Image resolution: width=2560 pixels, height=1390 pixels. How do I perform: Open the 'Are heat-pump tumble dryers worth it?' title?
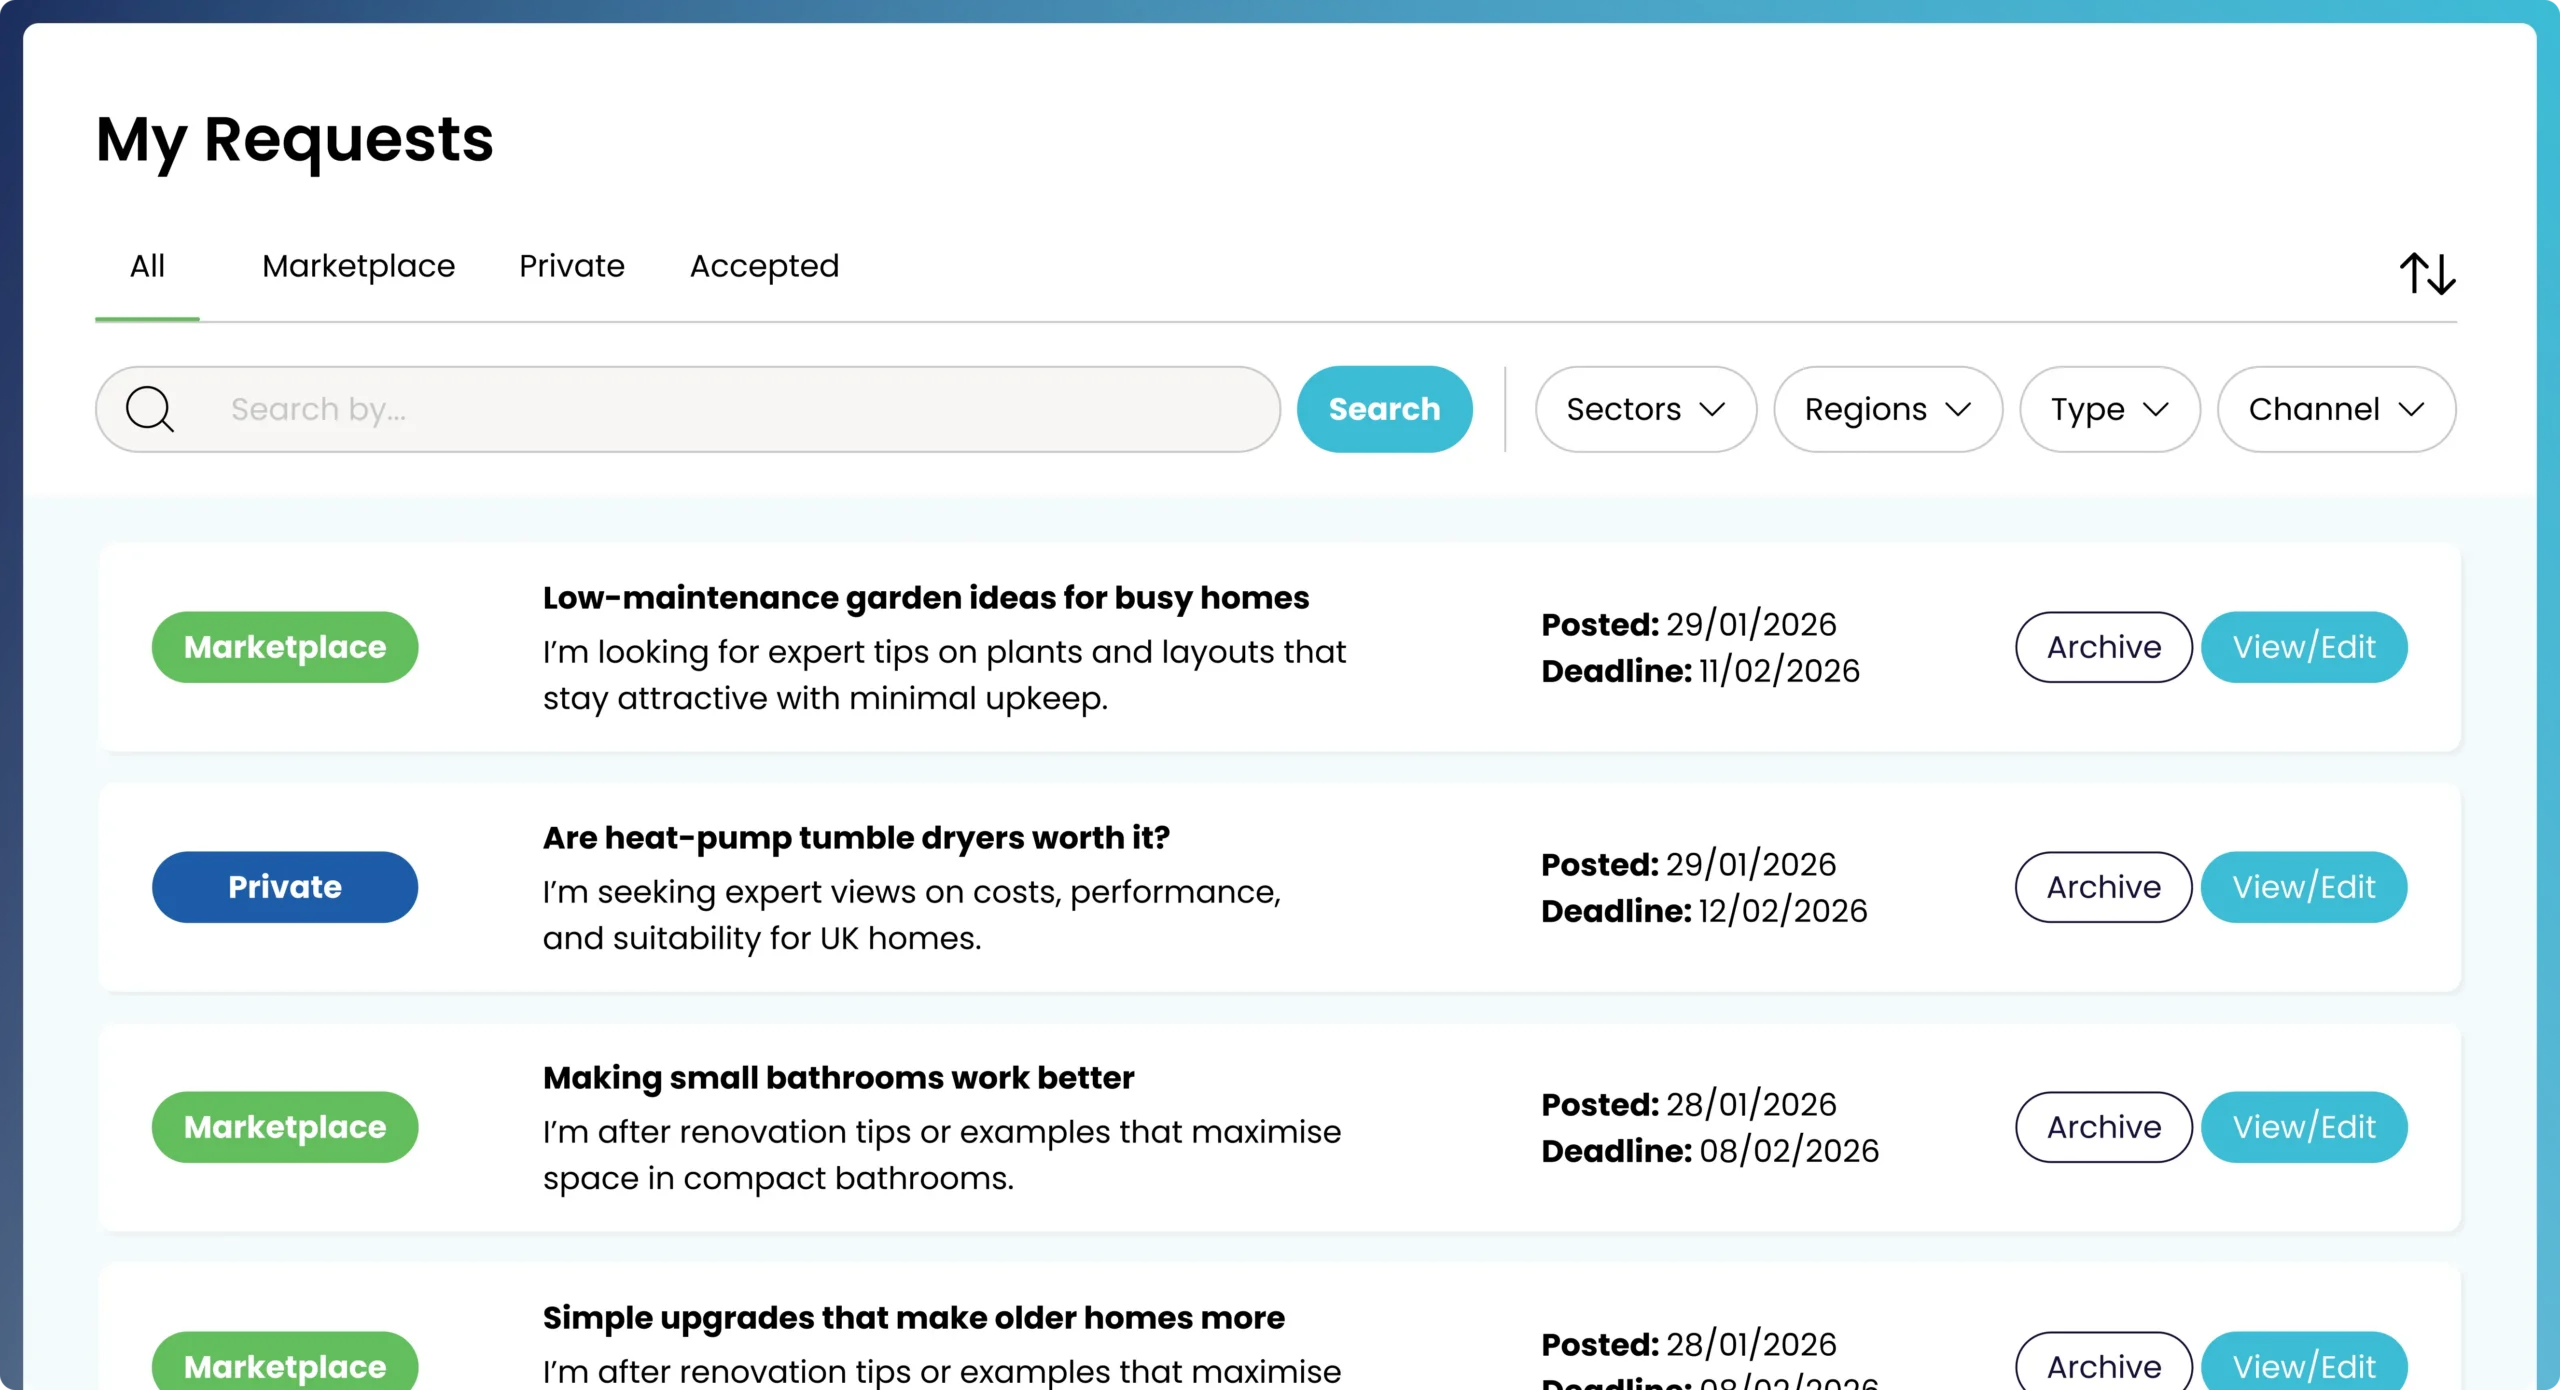(856, 837)
